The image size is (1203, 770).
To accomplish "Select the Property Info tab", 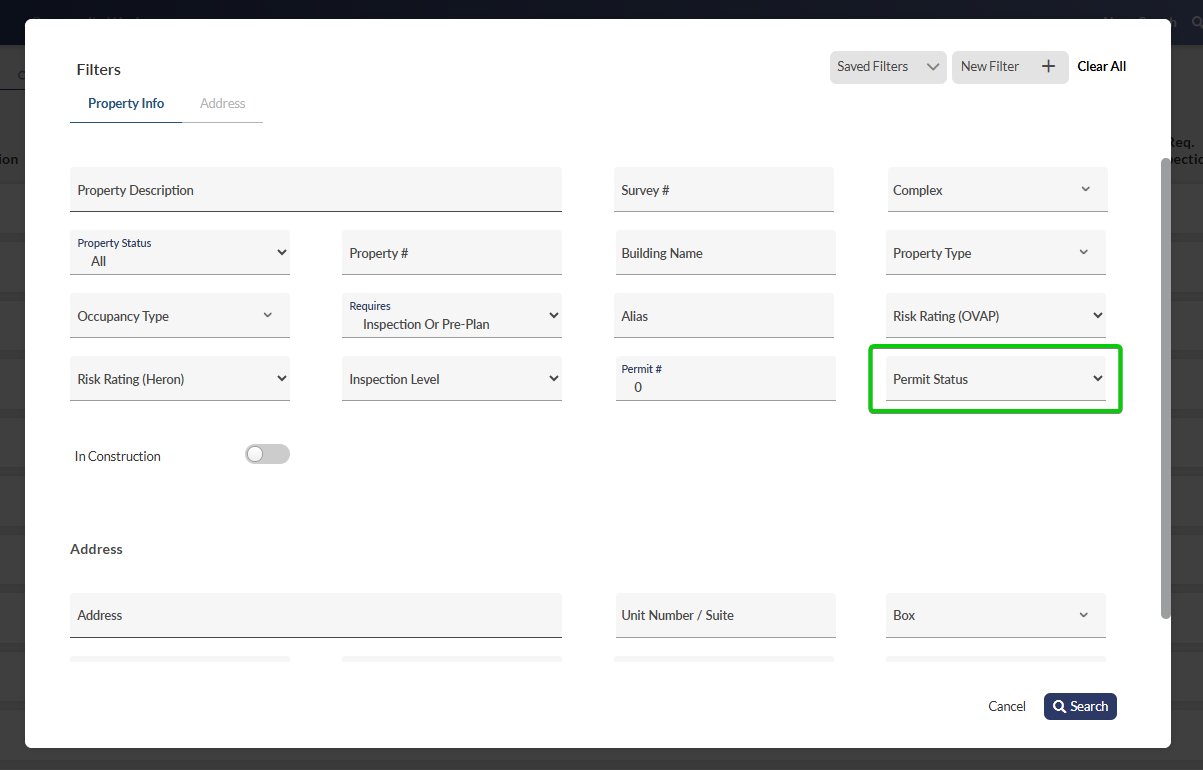I will pos(126,103).
